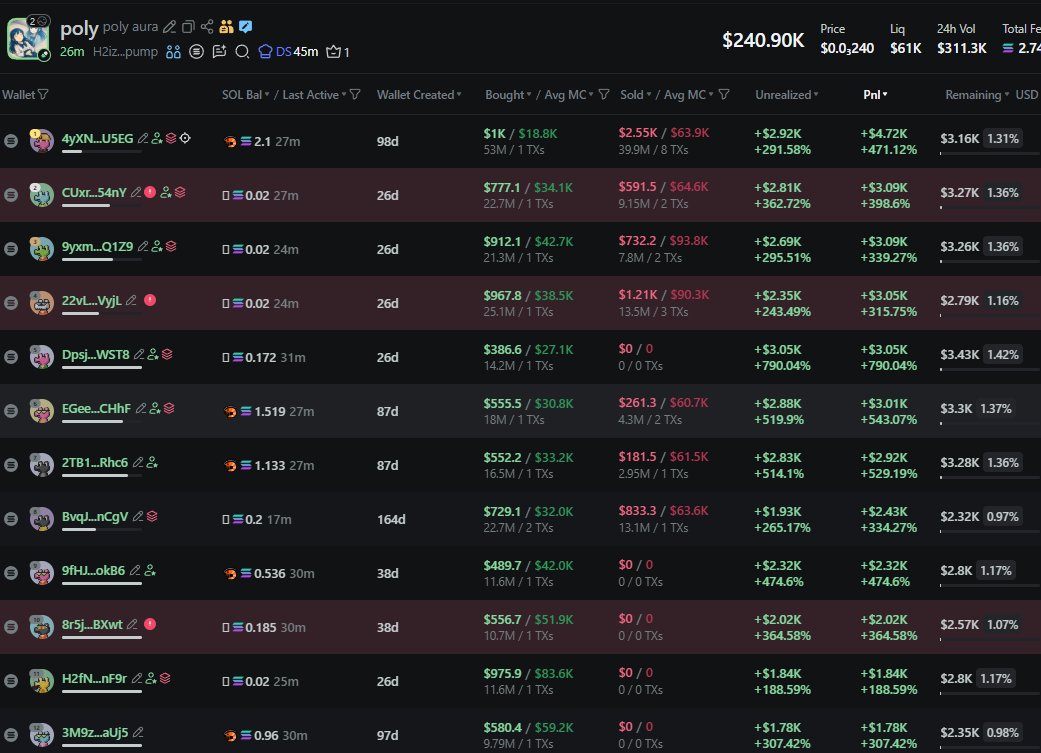This screenshot has width=1041, height=753.
Task: Sort by Wallet Created column
Action: (x=418, y=95)
